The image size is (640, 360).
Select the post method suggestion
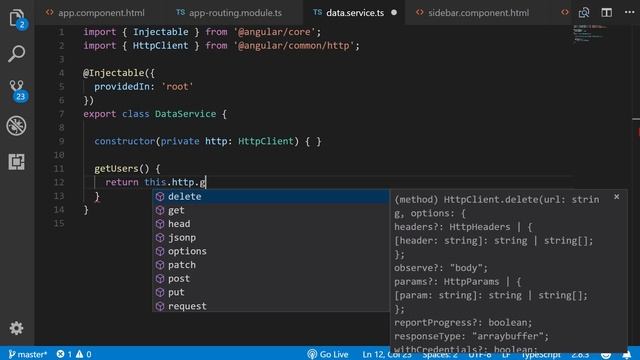tap(271, 278)
